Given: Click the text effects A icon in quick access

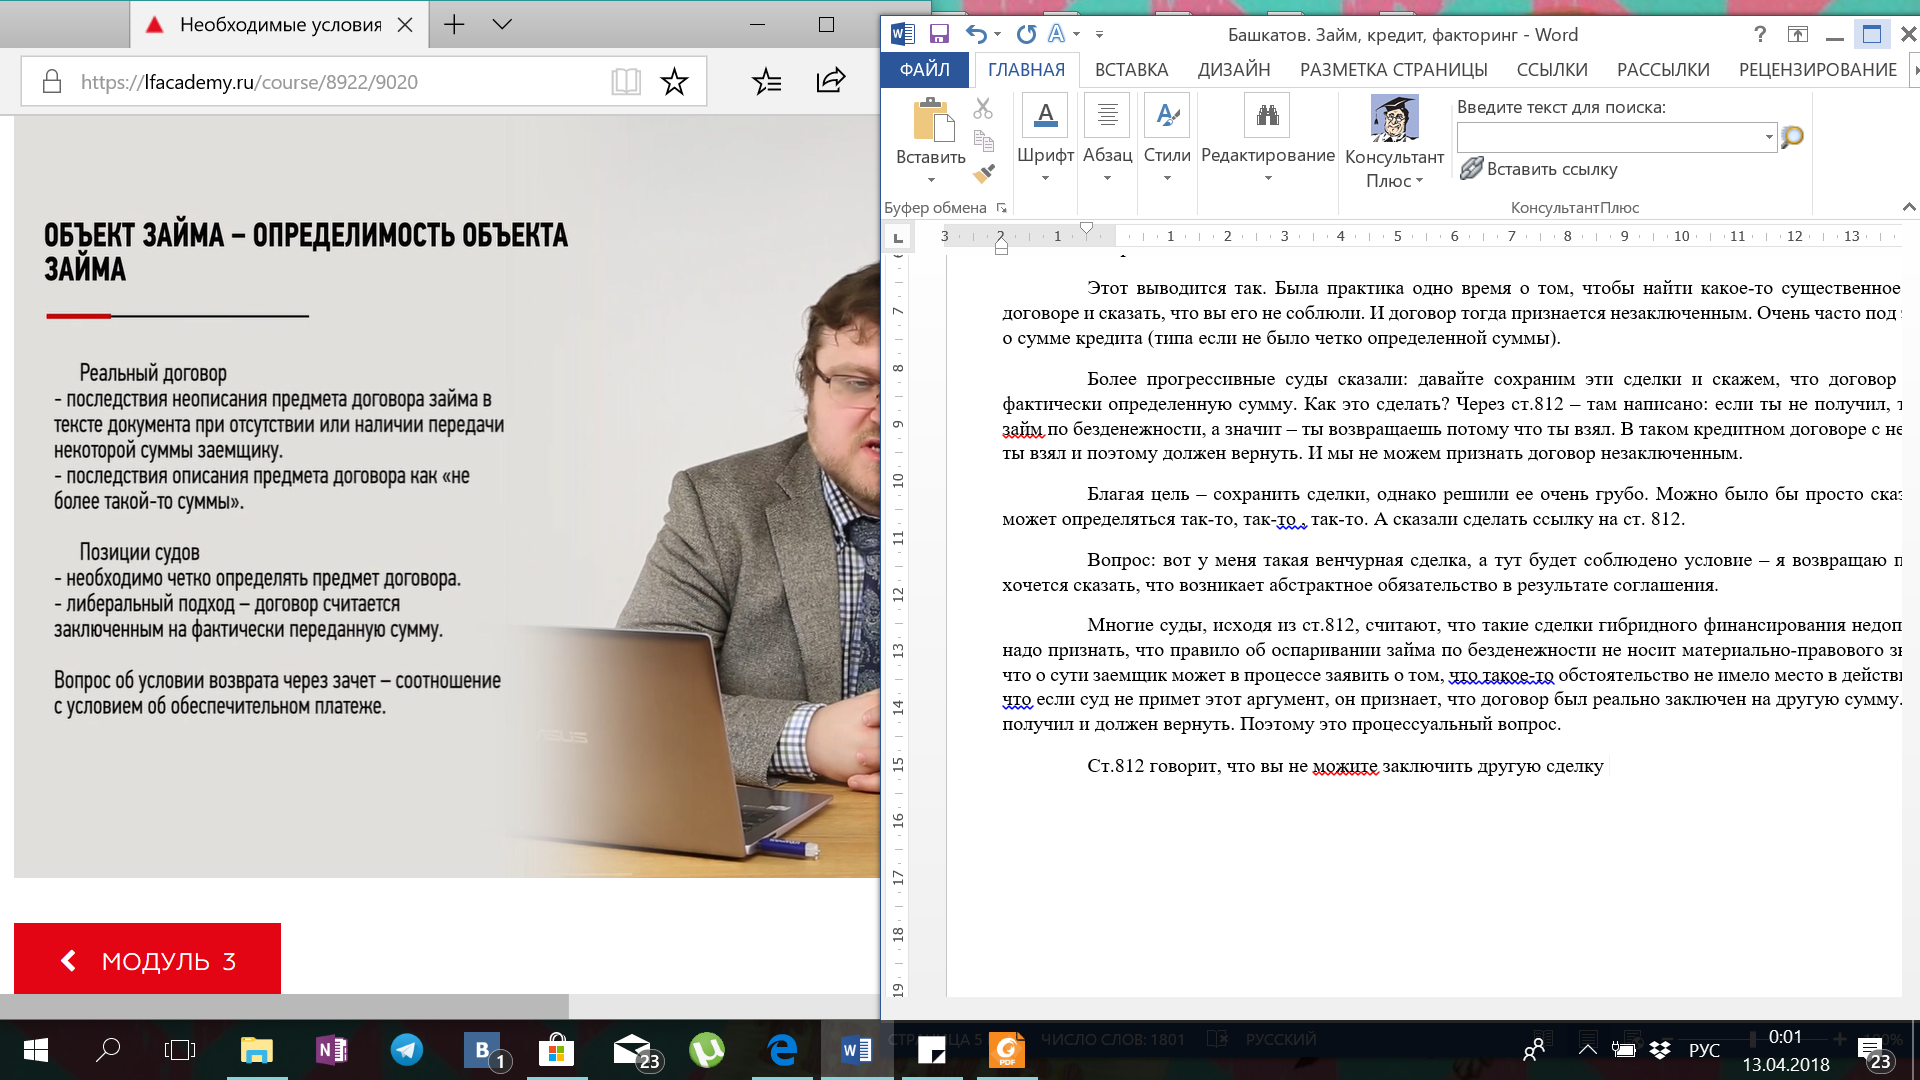Looking at the screenshot, I should pyautogui.click(x=1056, y=34).
